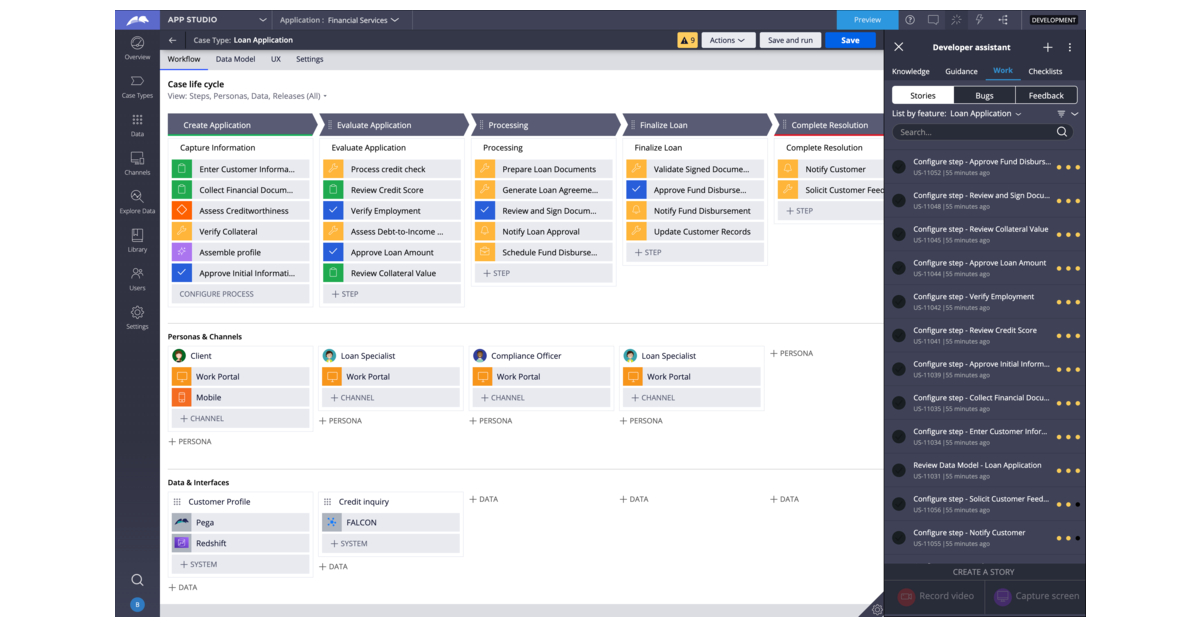Expand the Actions dropdown
This screenshot has width=1200, height=627.
(x=728, y=40)
